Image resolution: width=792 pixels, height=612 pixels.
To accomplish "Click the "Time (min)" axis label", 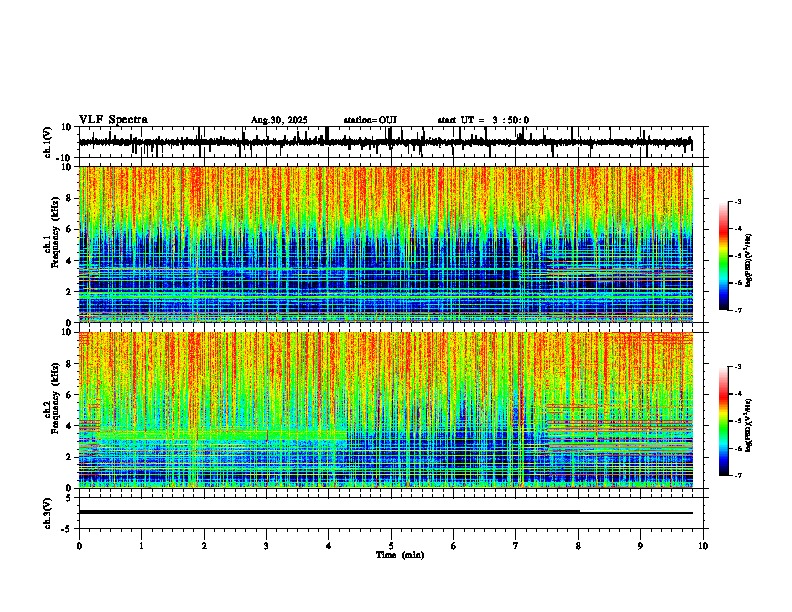I will pos(400,555).
